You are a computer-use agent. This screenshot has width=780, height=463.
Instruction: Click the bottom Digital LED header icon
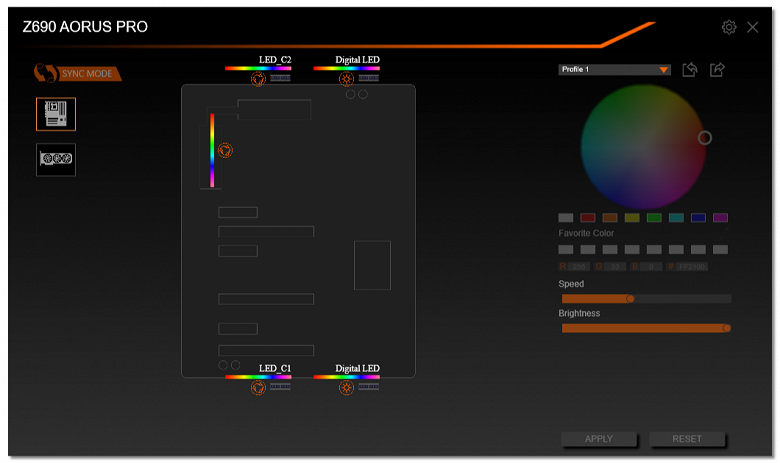346,387
